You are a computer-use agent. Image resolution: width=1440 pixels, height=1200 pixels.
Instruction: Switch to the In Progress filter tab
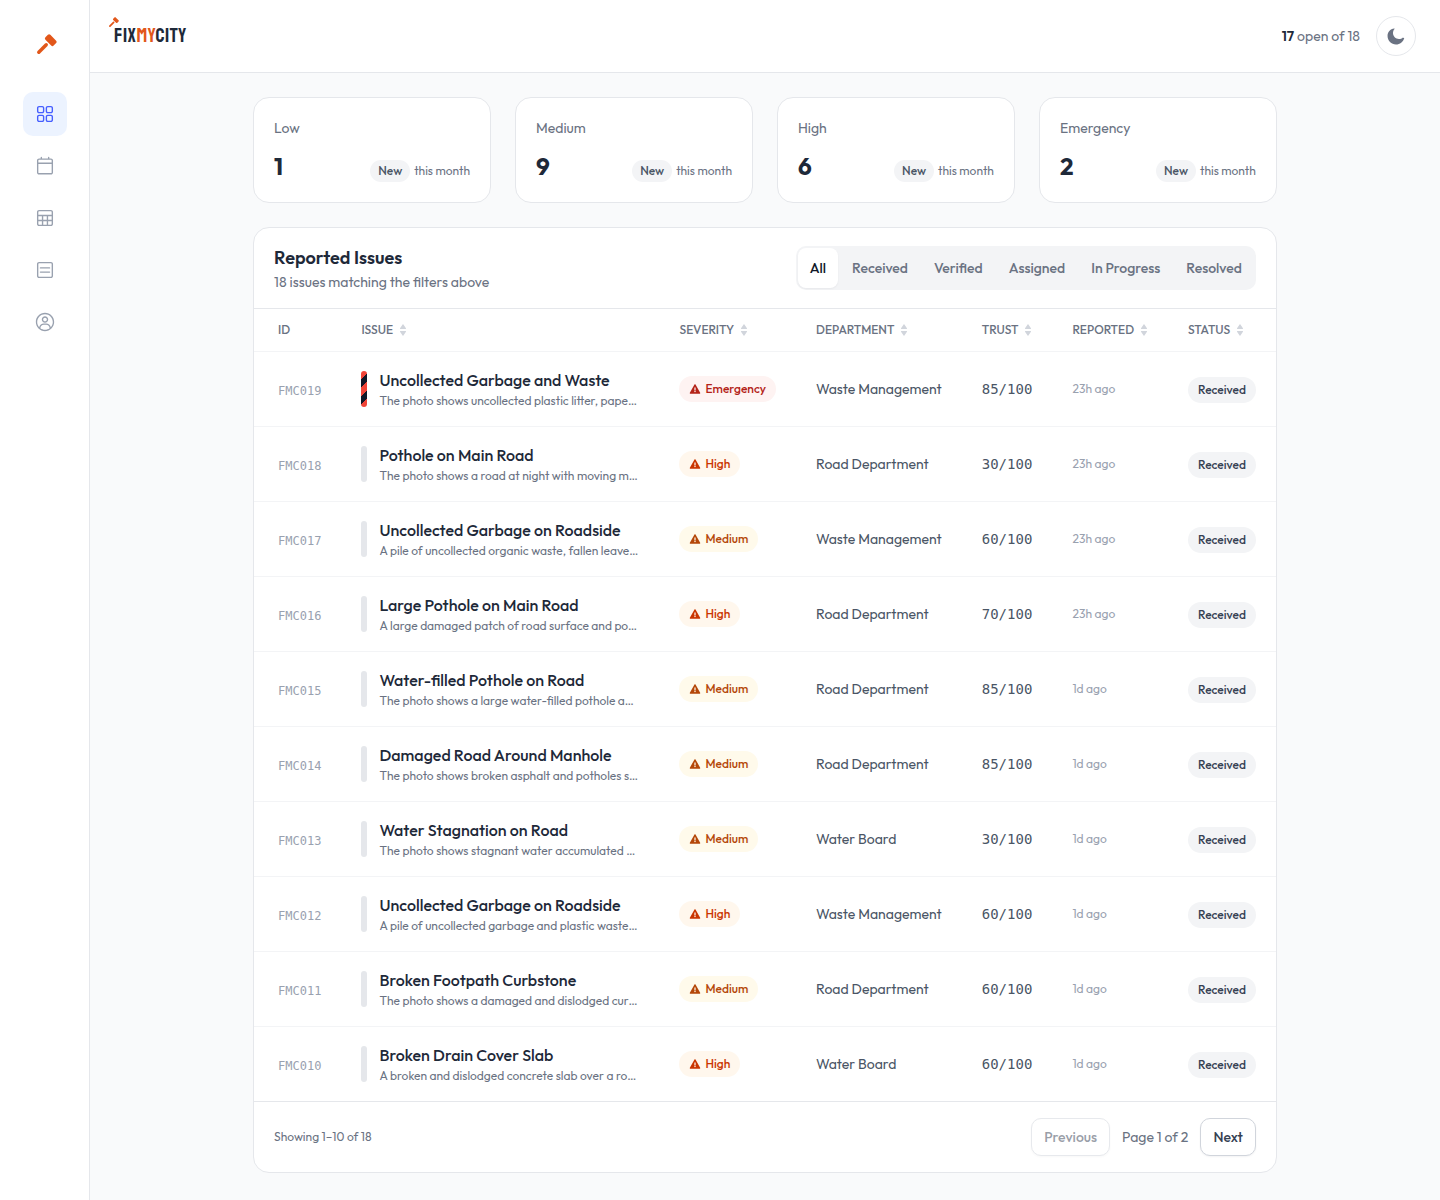point(1125,268)
